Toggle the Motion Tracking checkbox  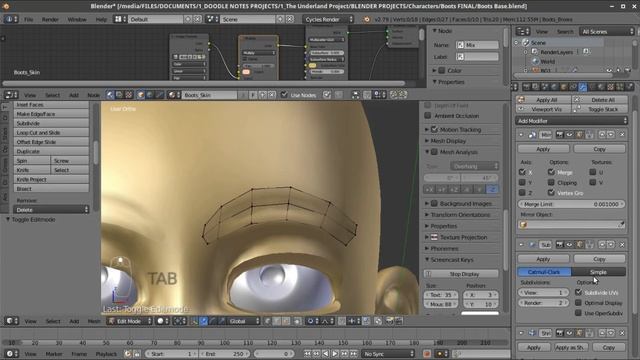click(x=434, y=129)
